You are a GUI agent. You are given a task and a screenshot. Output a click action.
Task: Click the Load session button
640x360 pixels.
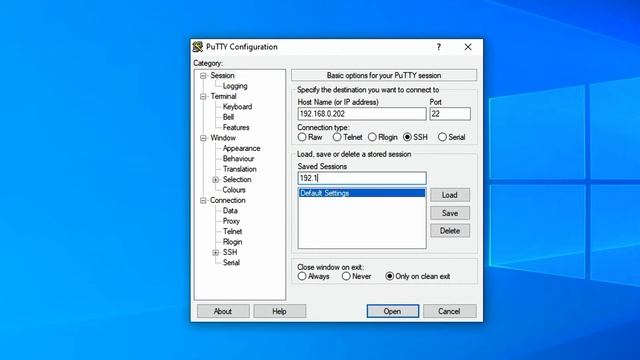[x=450, y=195]
